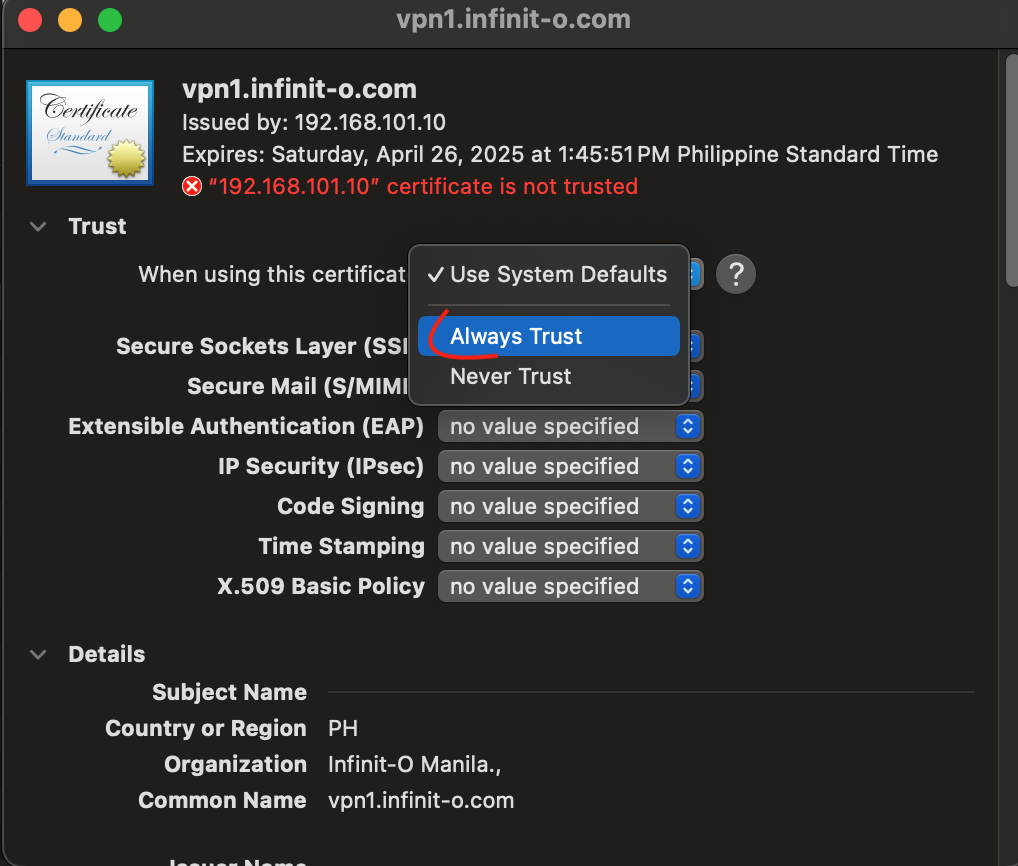The image size is (1018, 866).
Task: Click the "Issued by: 192.168.101.10" line
Action: [x=314, y=122]
